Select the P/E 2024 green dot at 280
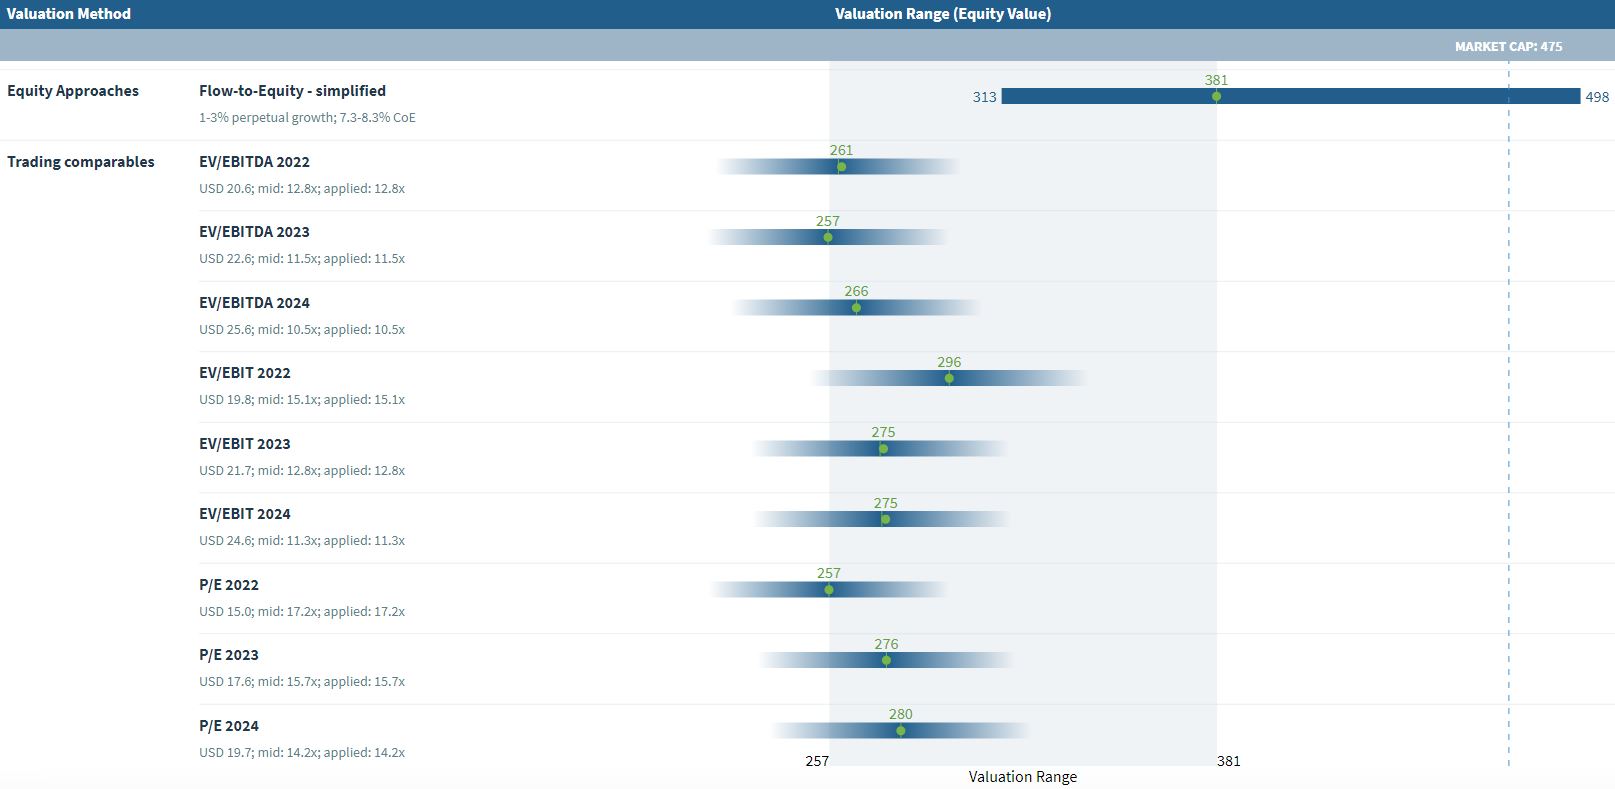This screenshot has width=1615, height=789. (x=900, y=731)
